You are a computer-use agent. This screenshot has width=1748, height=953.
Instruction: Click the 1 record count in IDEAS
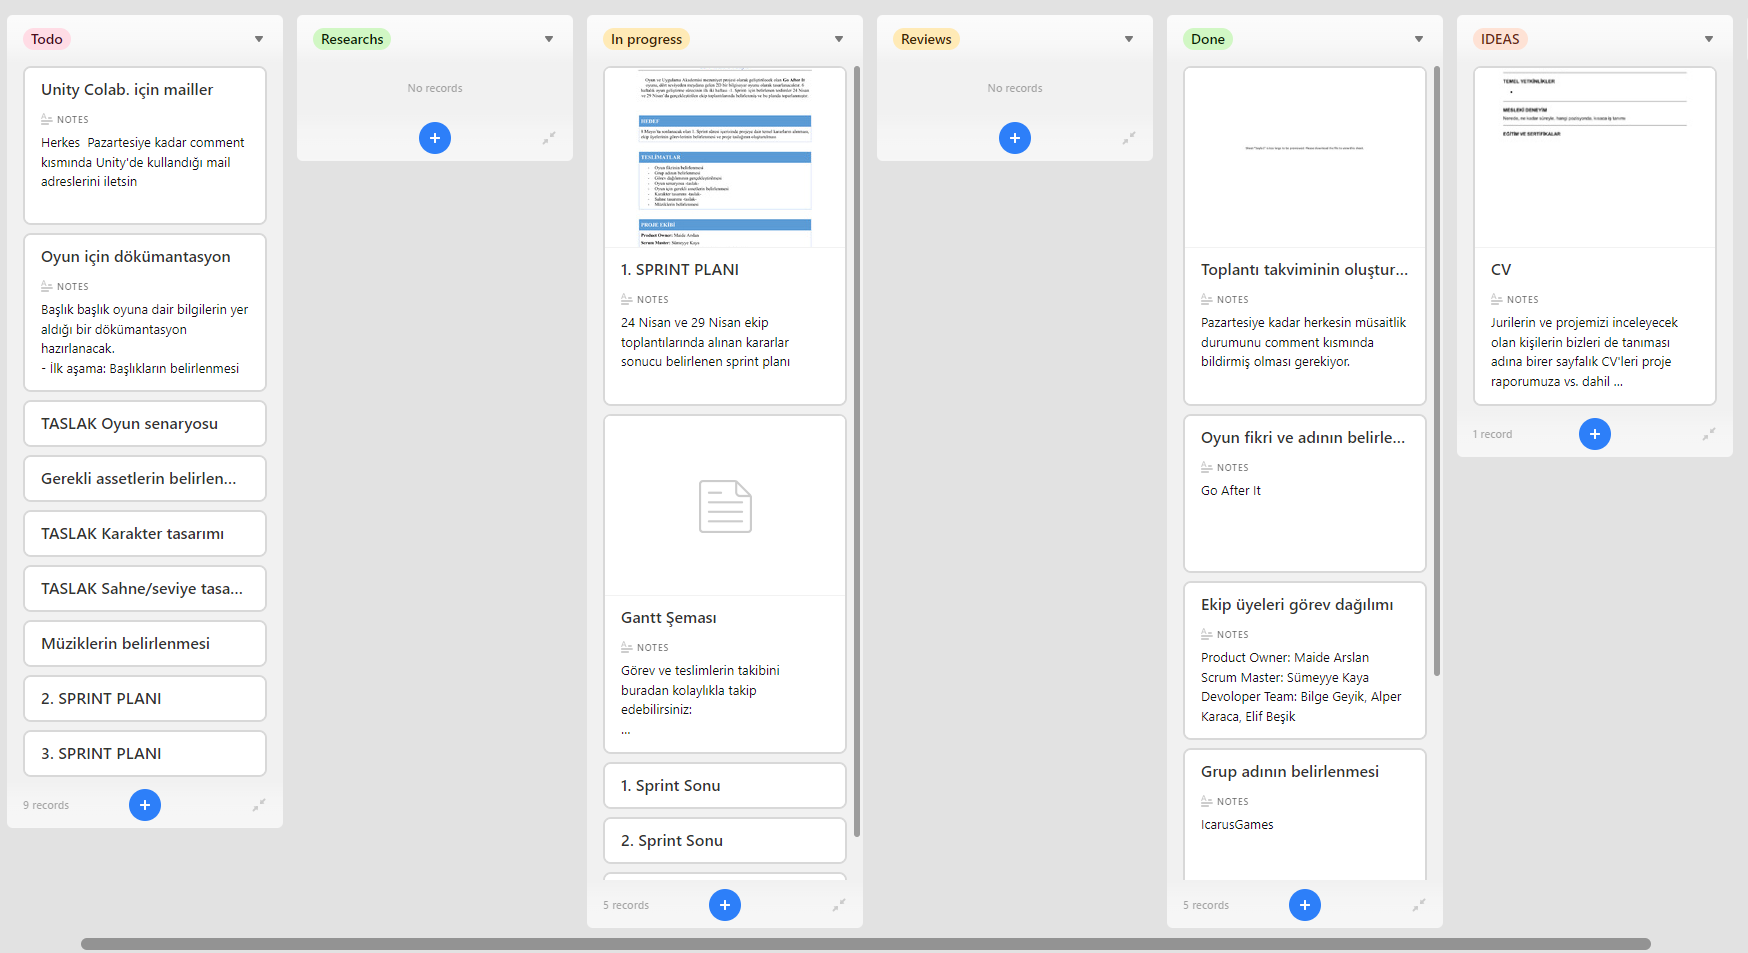[1492, 434]
